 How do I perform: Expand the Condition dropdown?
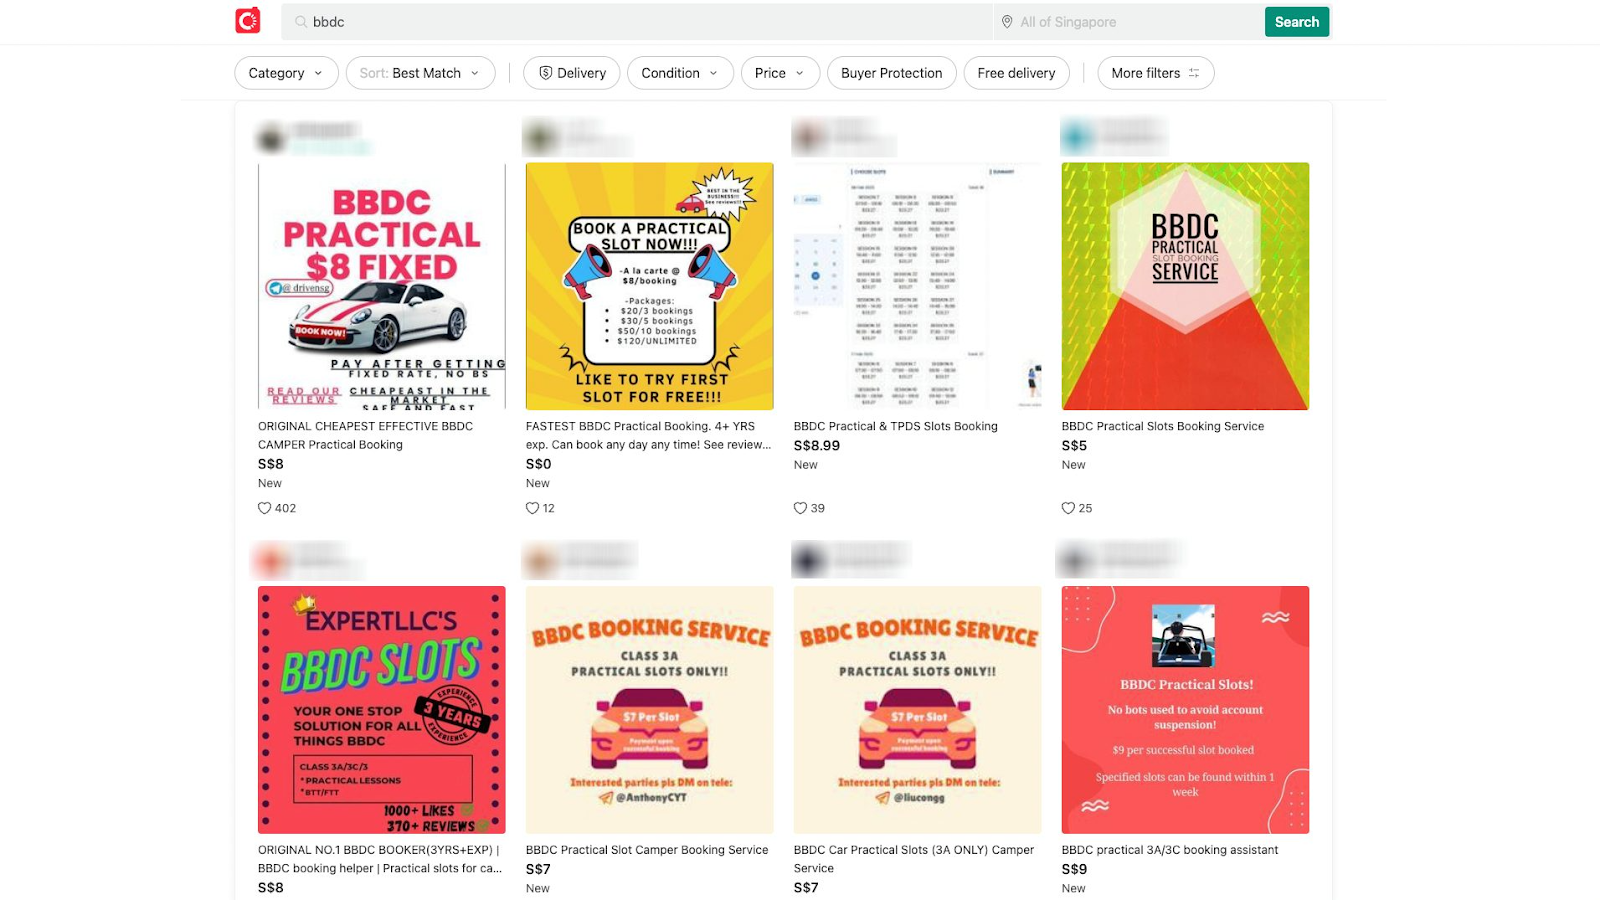tap(680, 73)
